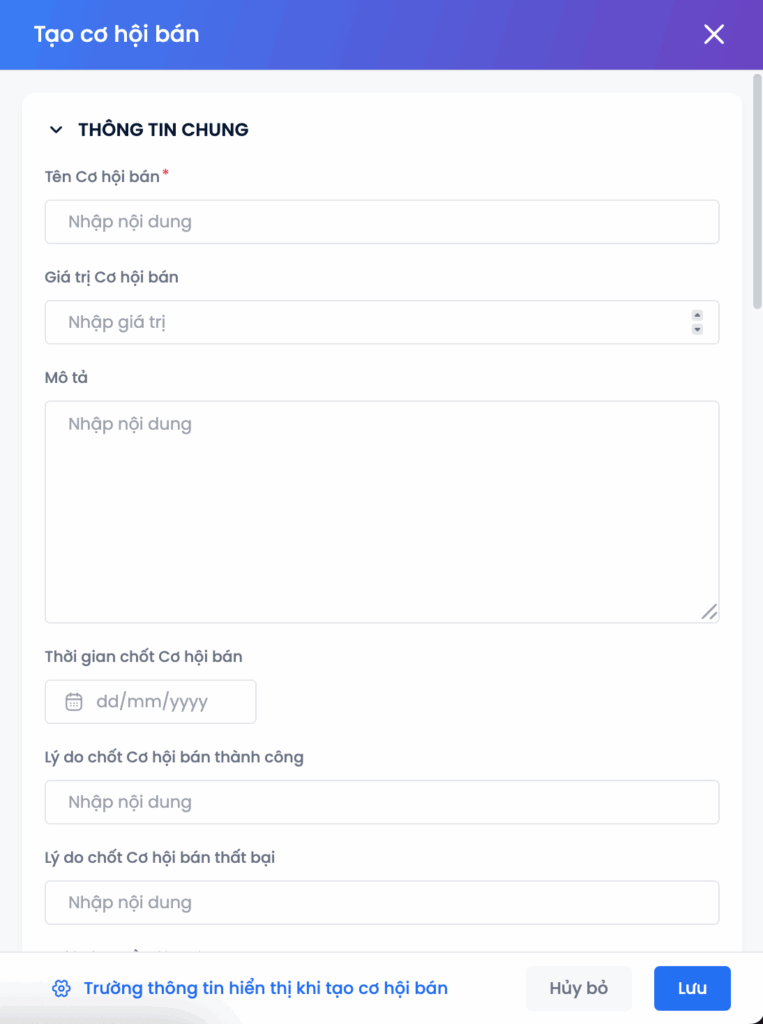Increase value with the up stepper arrow
Viewport: 763px width, 1024px height.
coord(697,316)
